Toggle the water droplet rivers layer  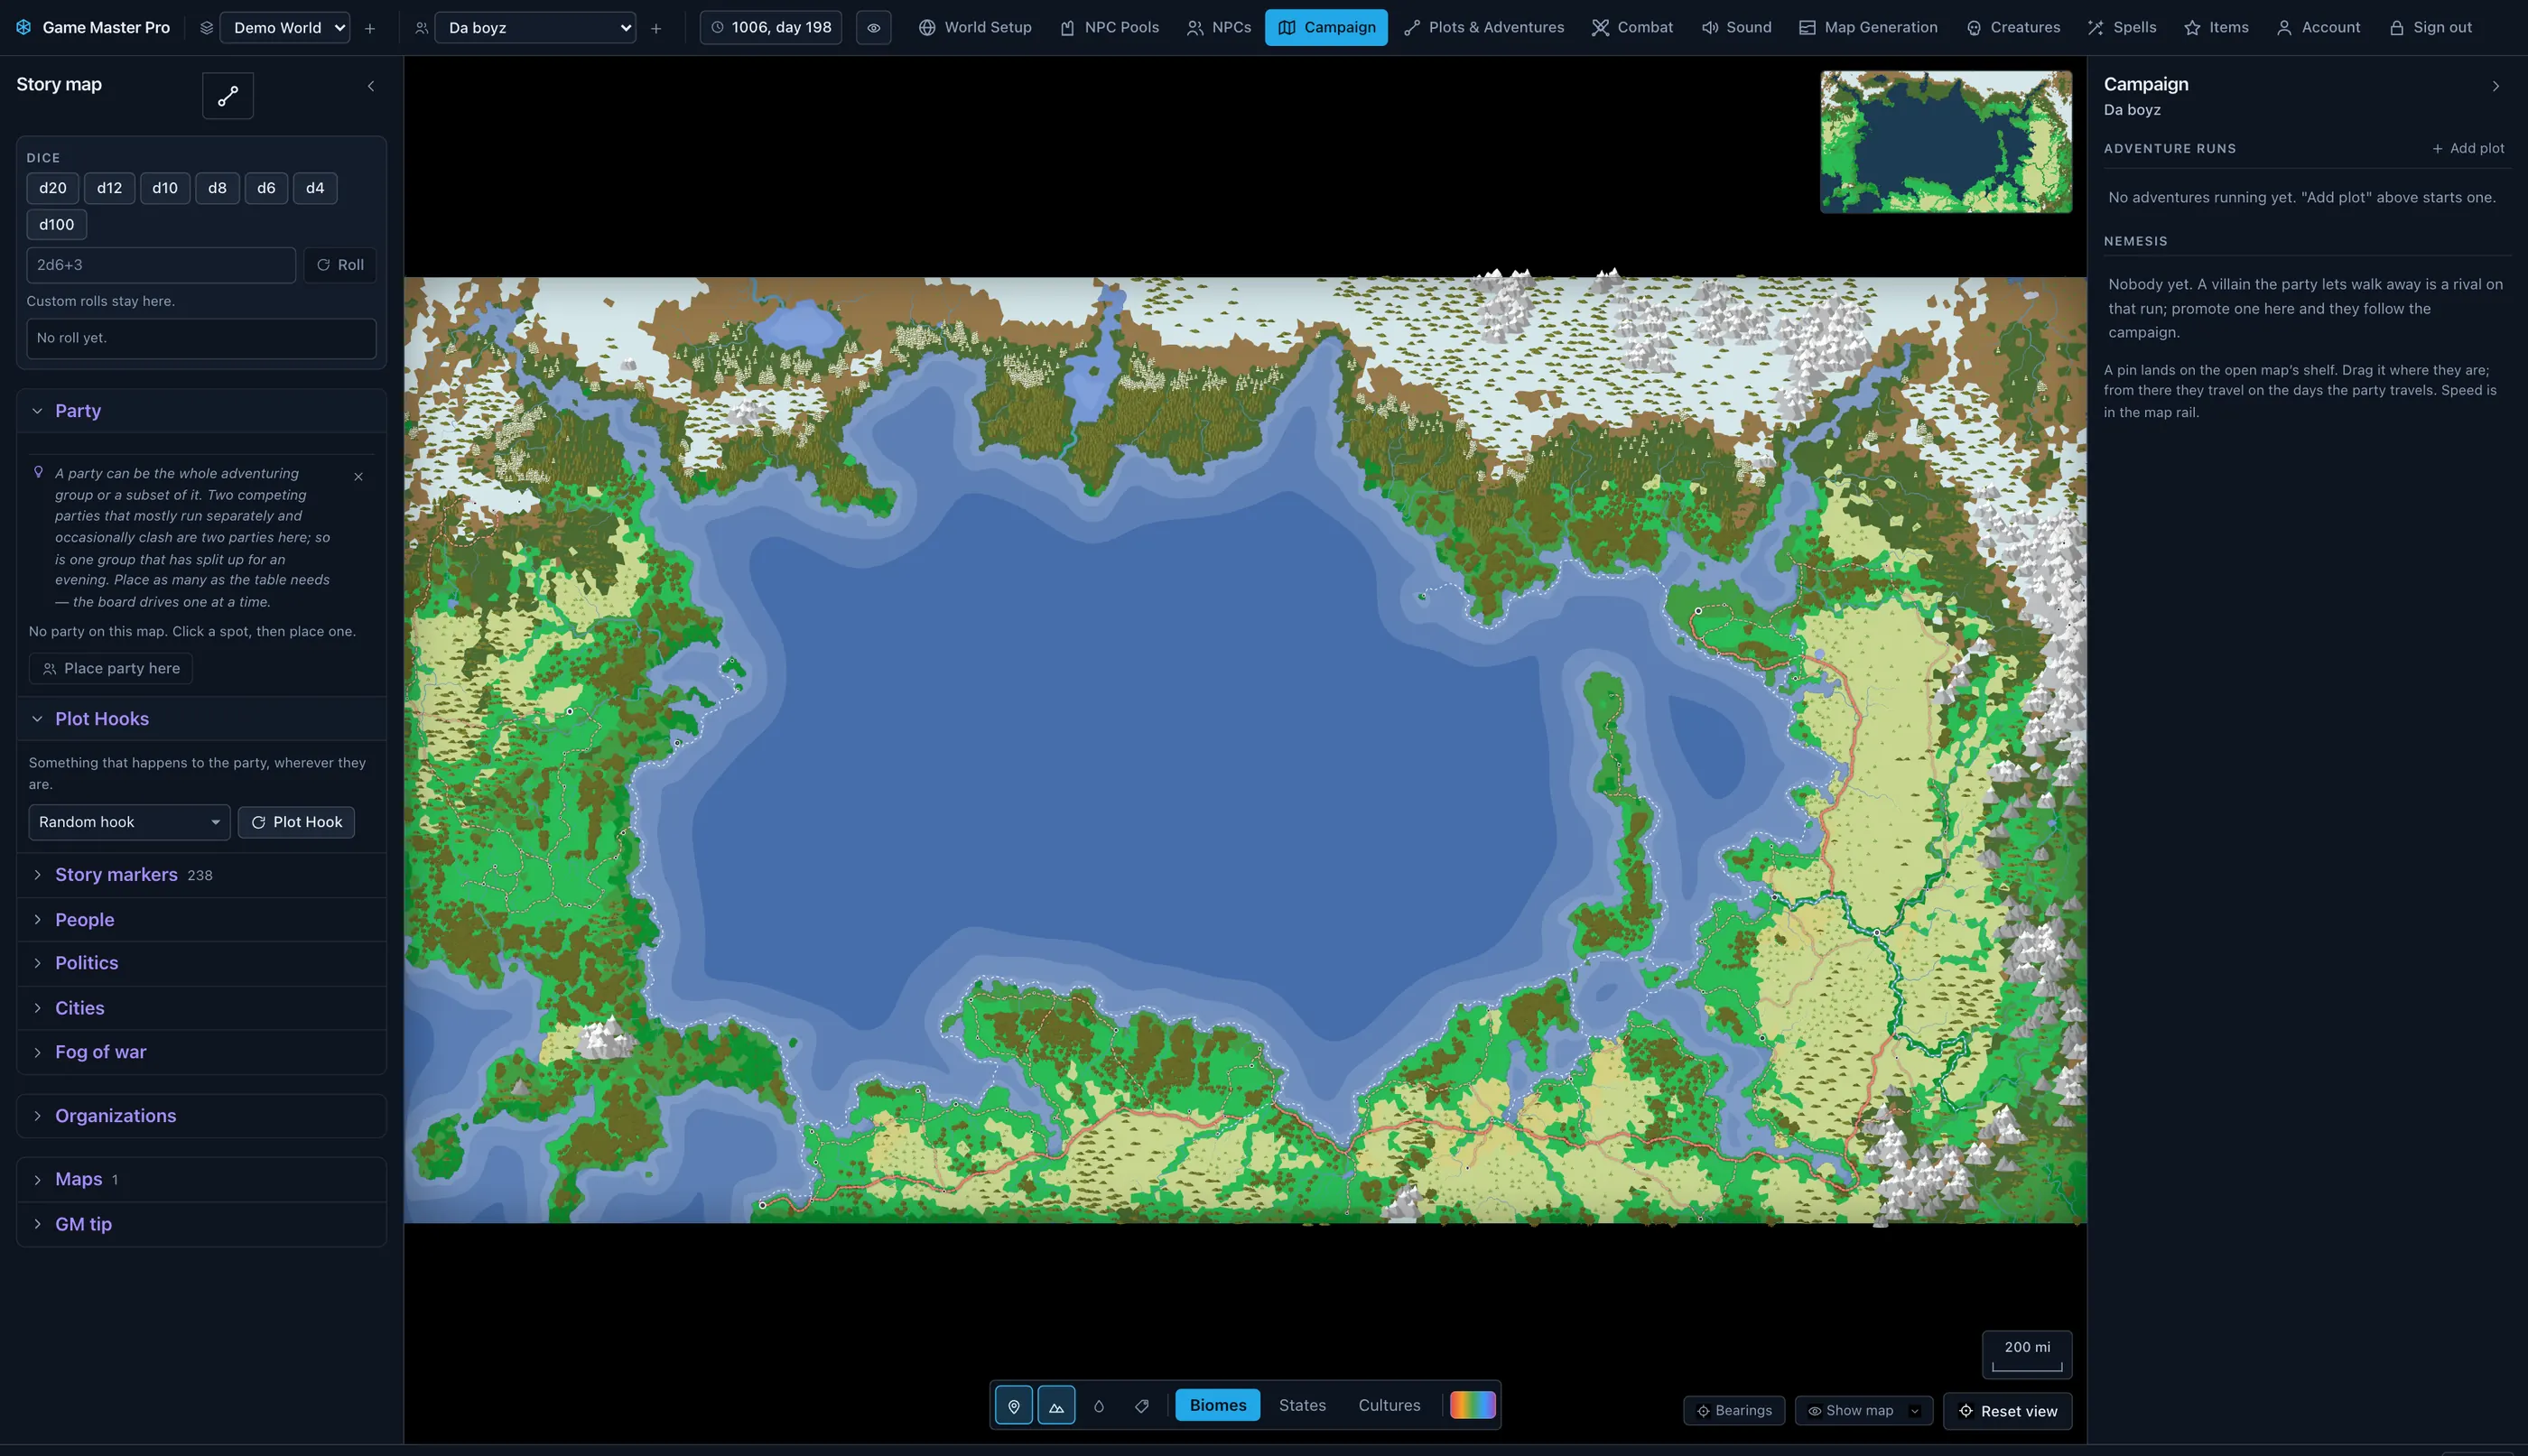1098,1405
